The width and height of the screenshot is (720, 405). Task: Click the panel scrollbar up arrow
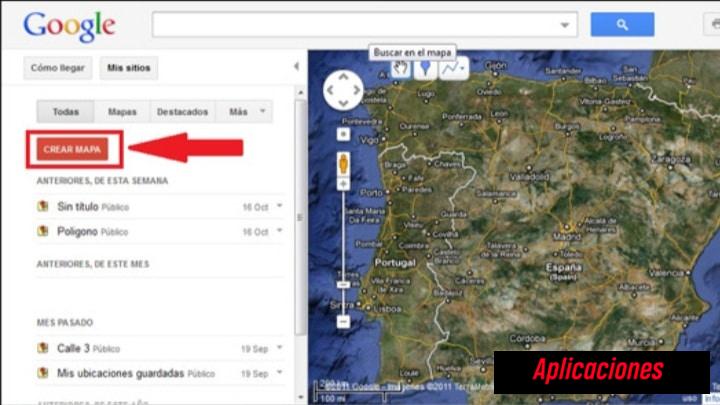(x=300, y=93)
